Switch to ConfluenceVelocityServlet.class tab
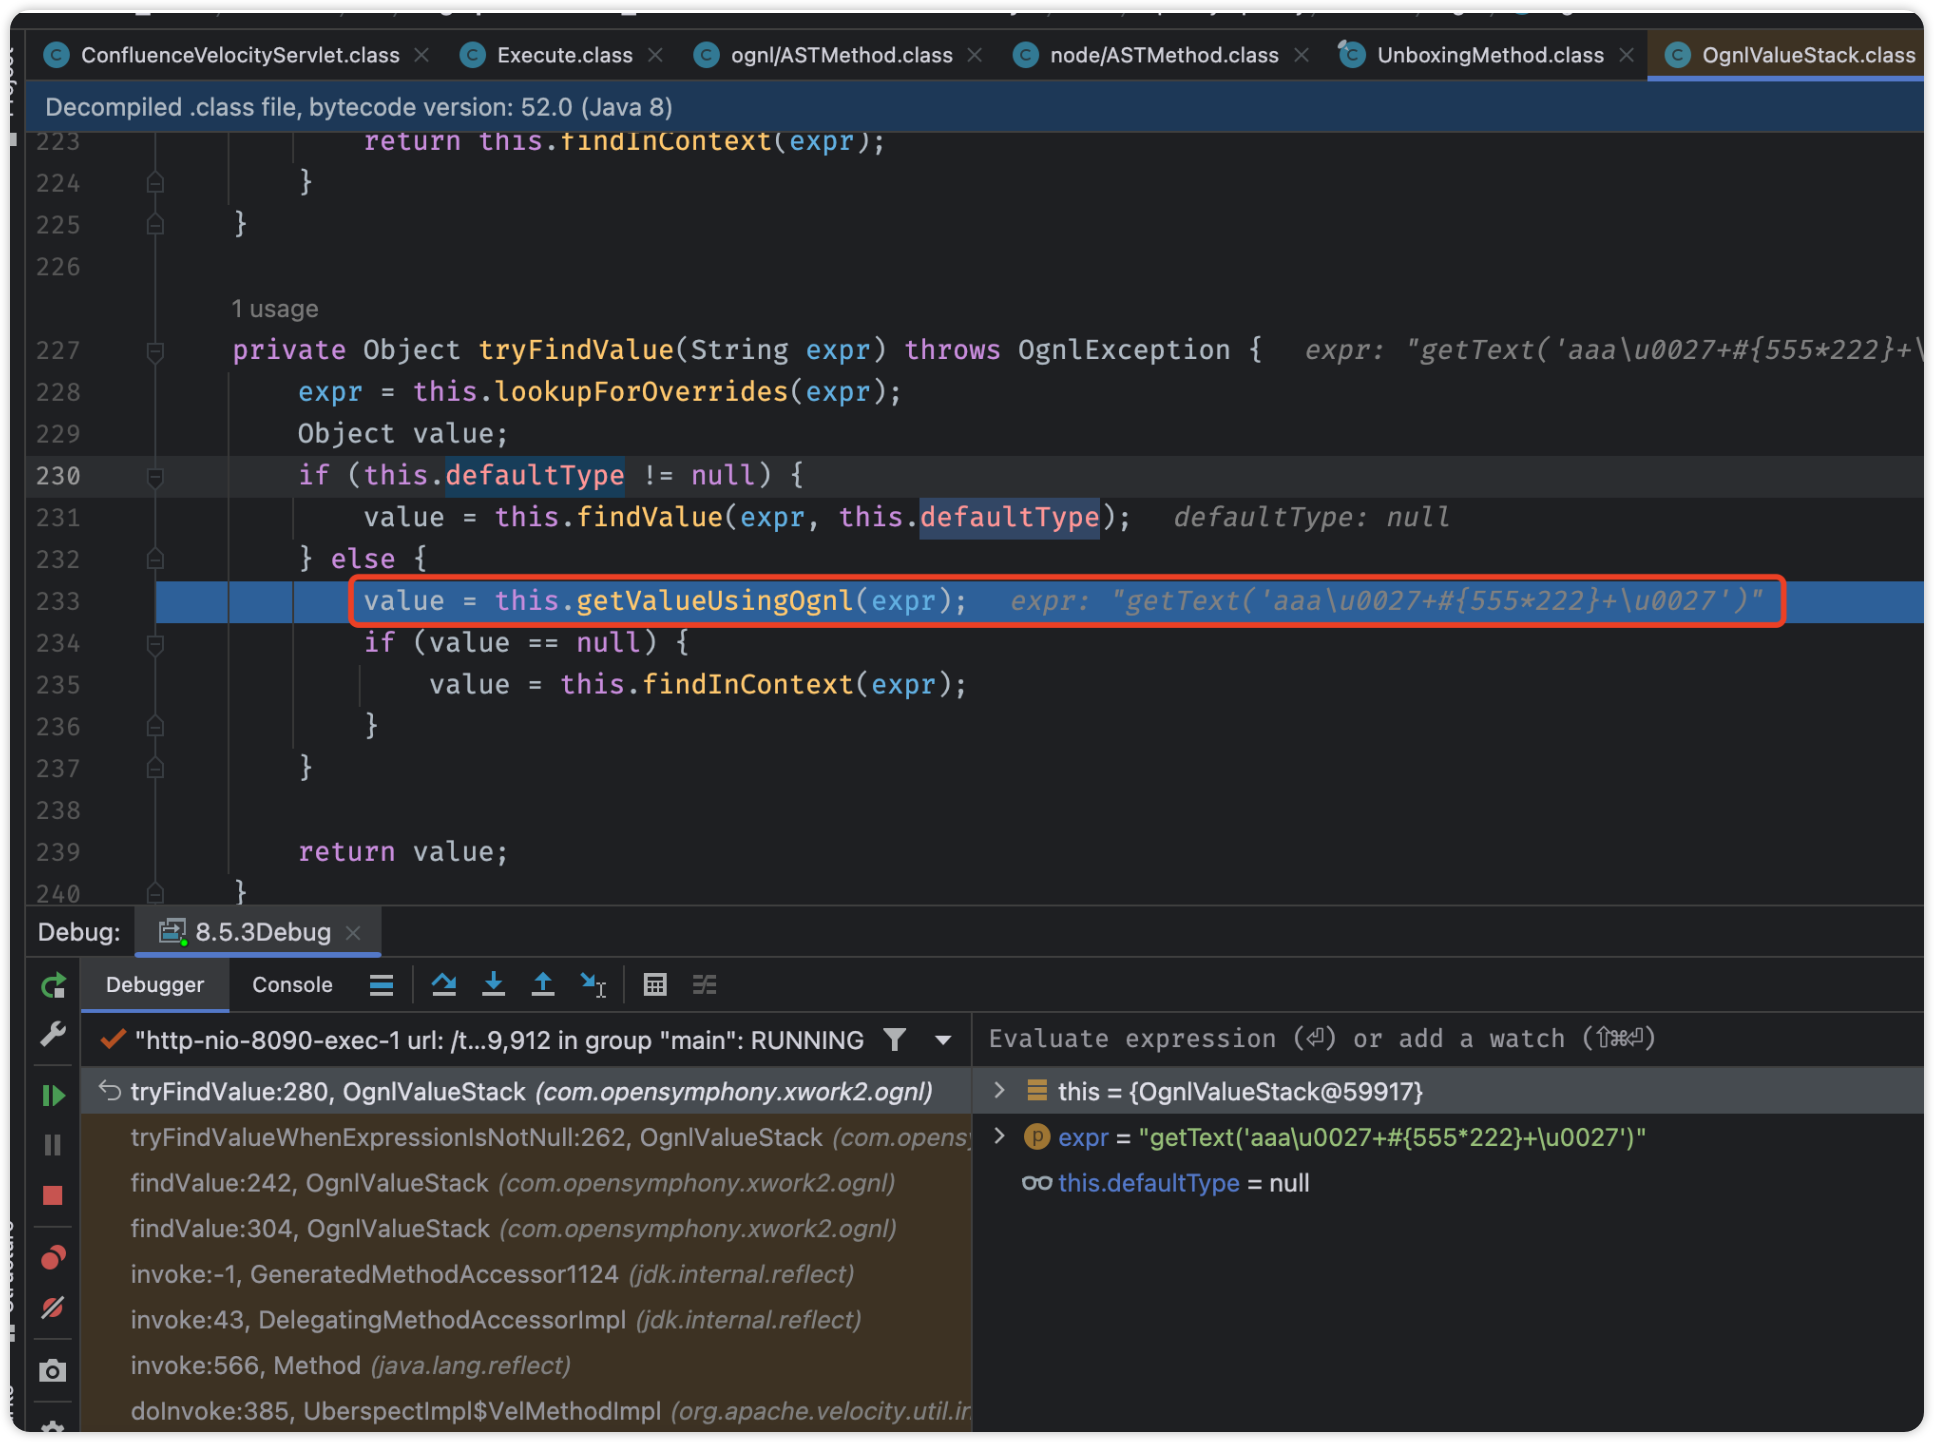The height and width of the screenshot is (1442, 1934). pos(238,55)
